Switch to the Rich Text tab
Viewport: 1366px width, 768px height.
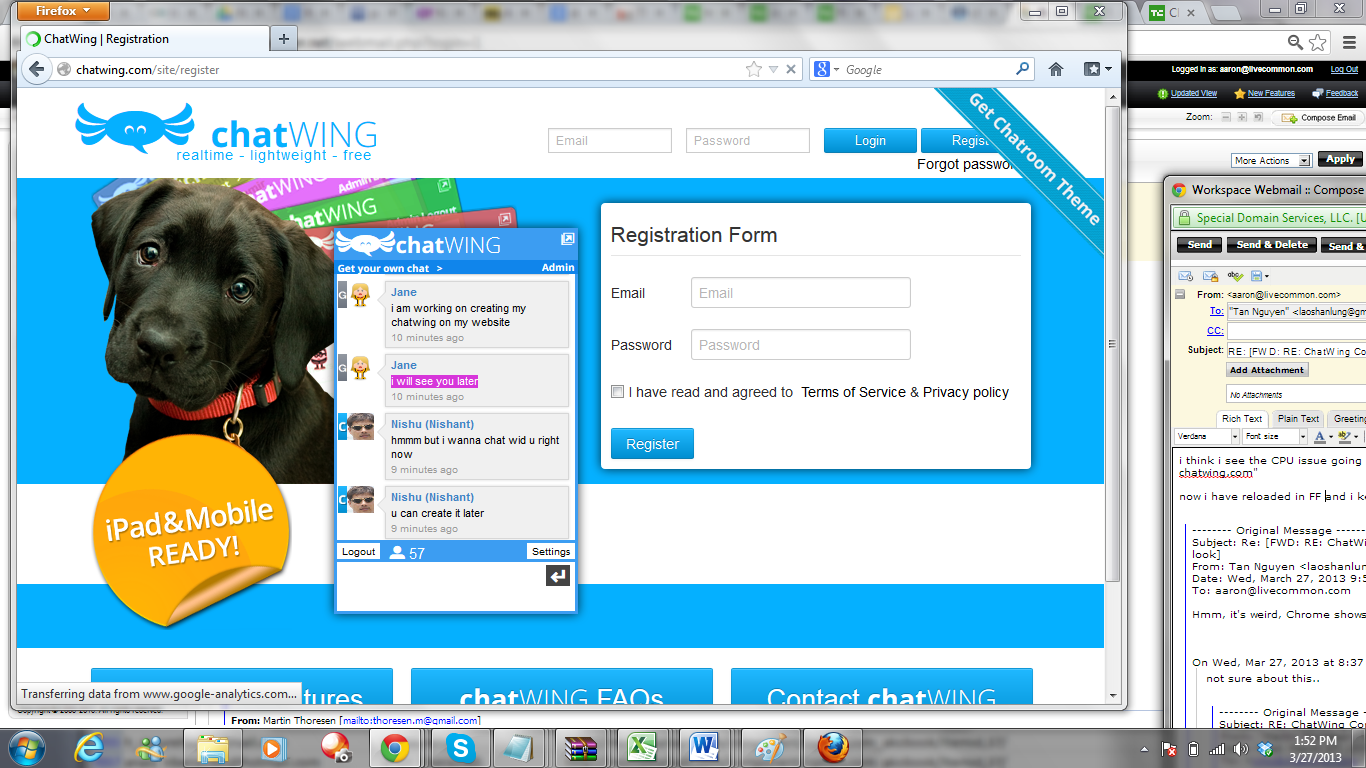(x=1242, y=419)
